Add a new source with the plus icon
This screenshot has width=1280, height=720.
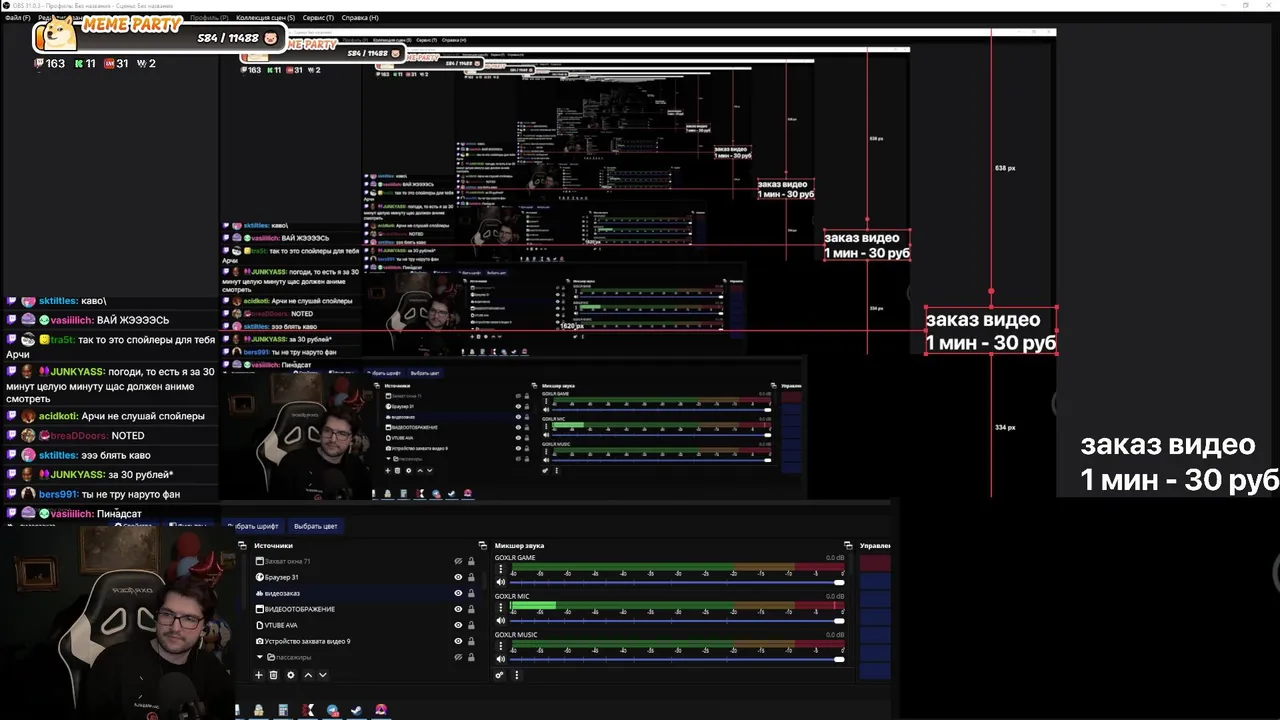pos(258,675)
